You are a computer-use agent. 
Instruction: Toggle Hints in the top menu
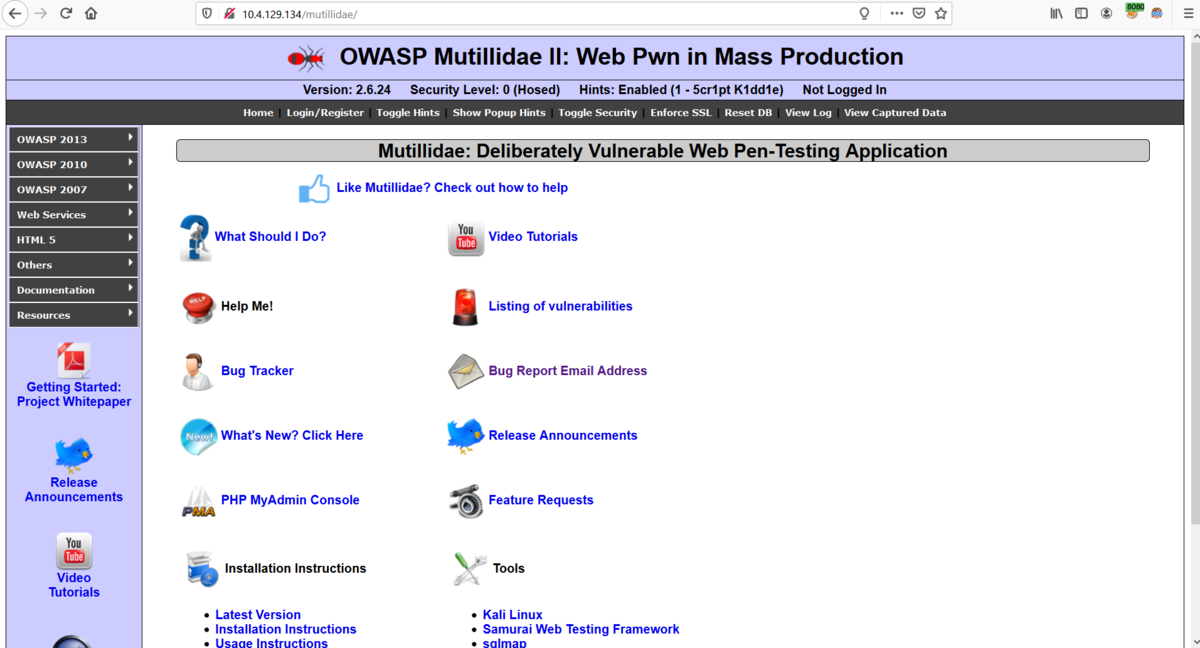pyautogui.click(x=408, y=113)
